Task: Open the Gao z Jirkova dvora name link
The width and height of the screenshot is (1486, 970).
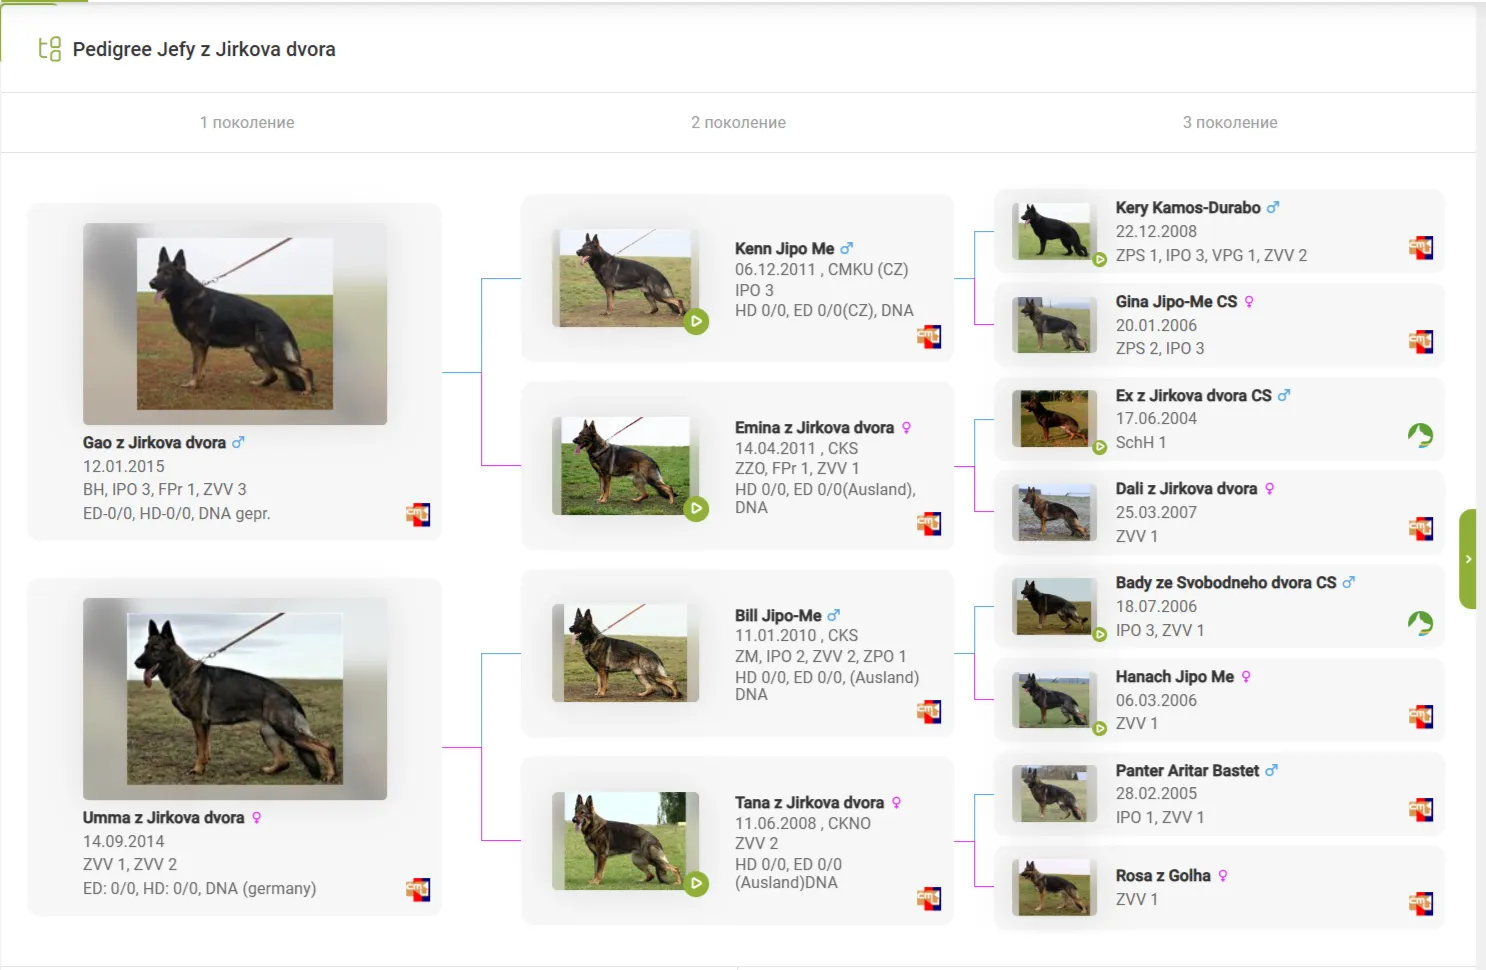Action: pyautogui.click(x=154, y=443)
